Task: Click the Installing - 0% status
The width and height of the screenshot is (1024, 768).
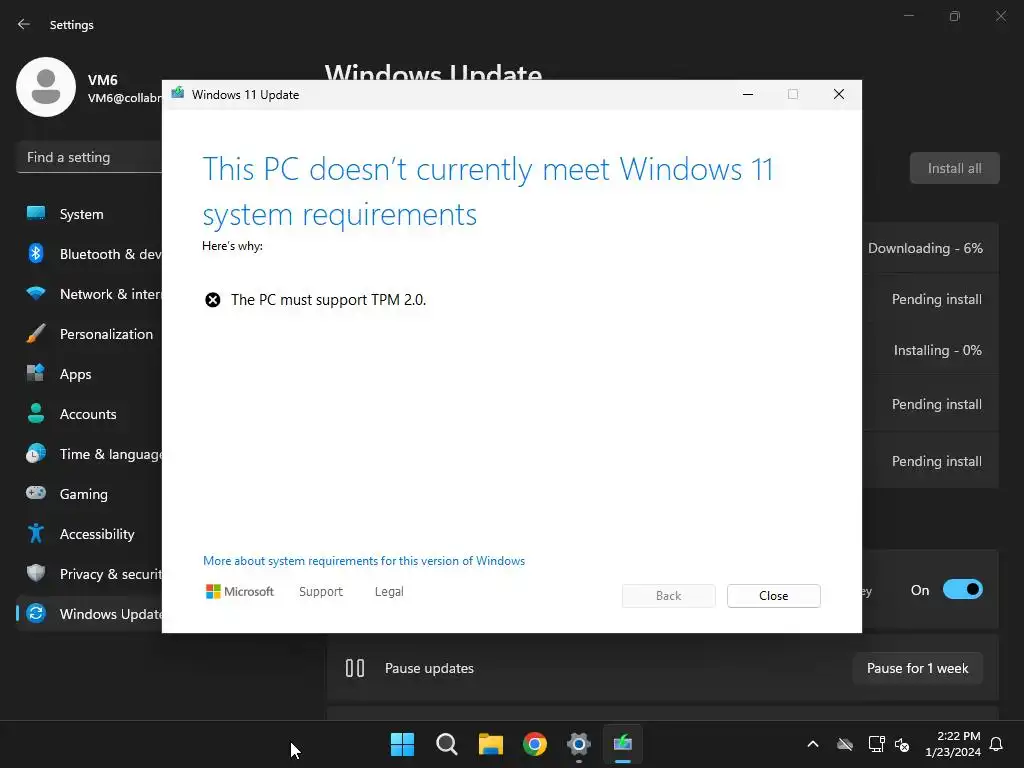Action: [937, 350]
